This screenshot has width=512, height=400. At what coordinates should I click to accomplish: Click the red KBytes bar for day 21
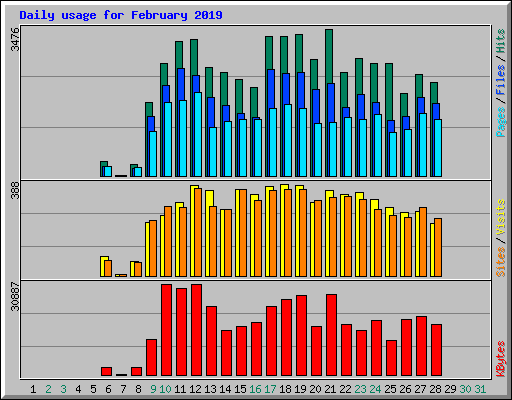[331, 335]
